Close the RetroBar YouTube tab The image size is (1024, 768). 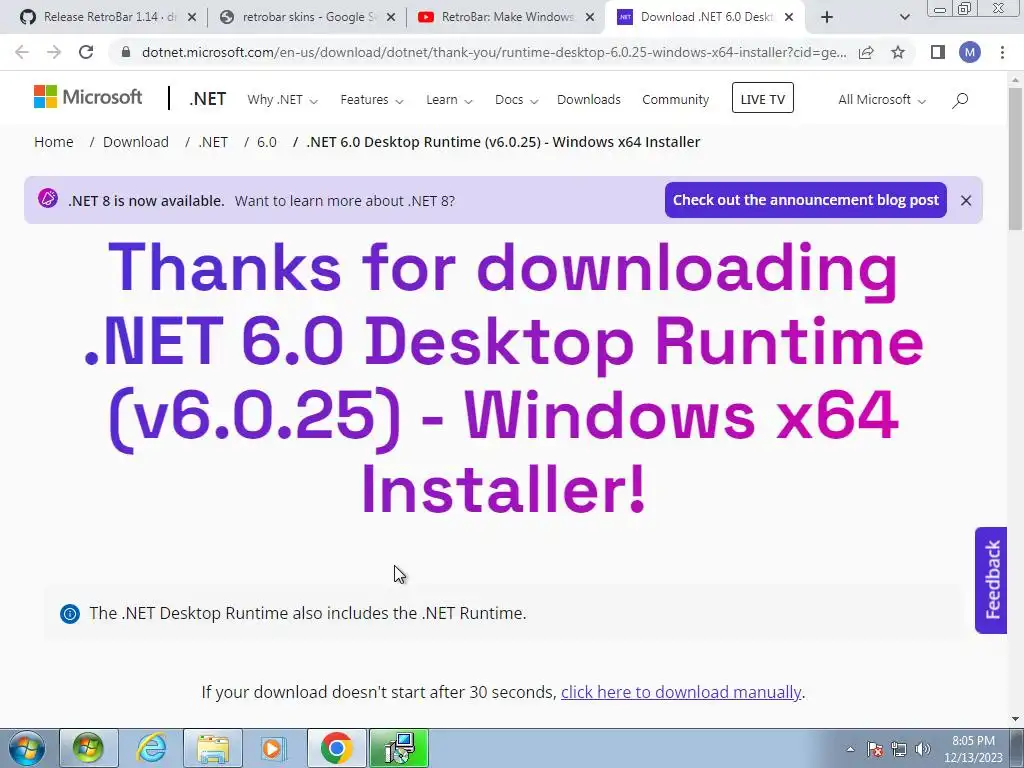(x=590, y=17)
